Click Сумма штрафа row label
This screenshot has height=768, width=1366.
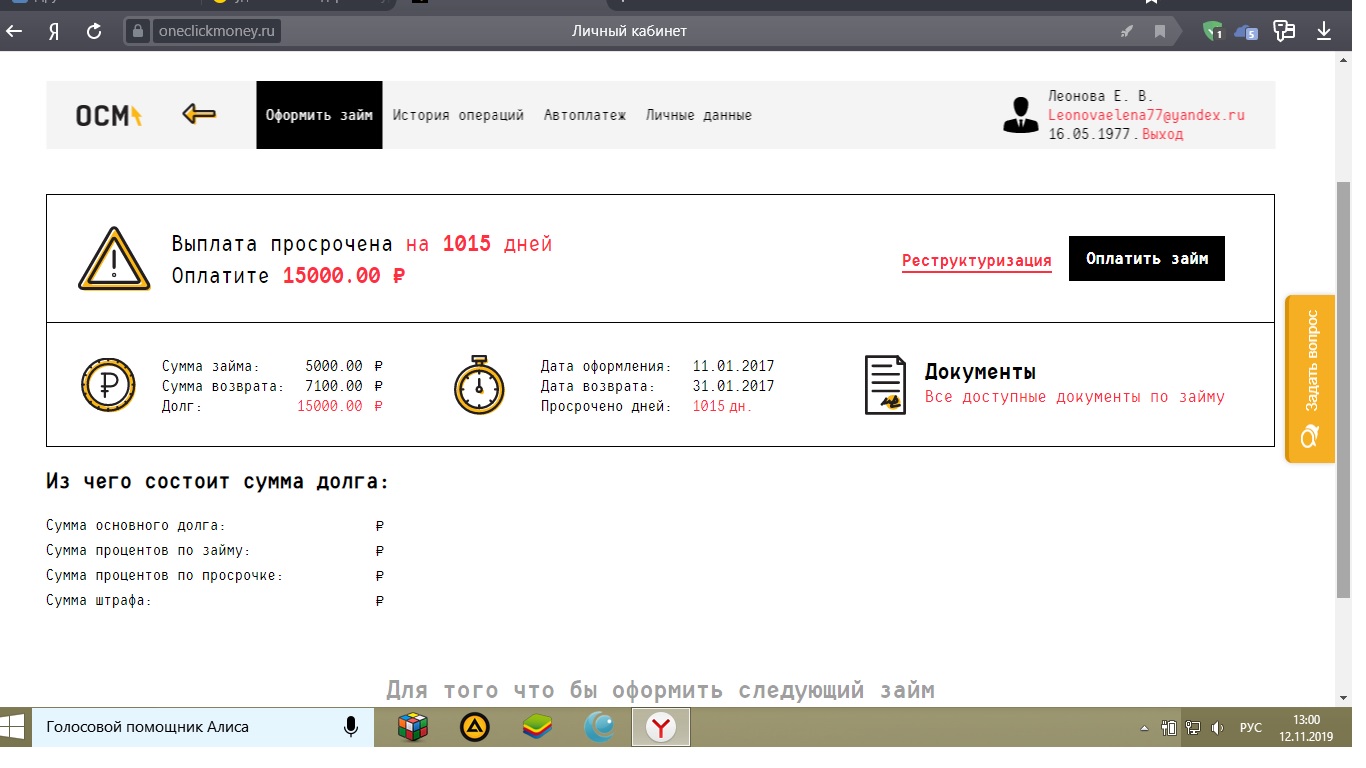pos(99,601)
